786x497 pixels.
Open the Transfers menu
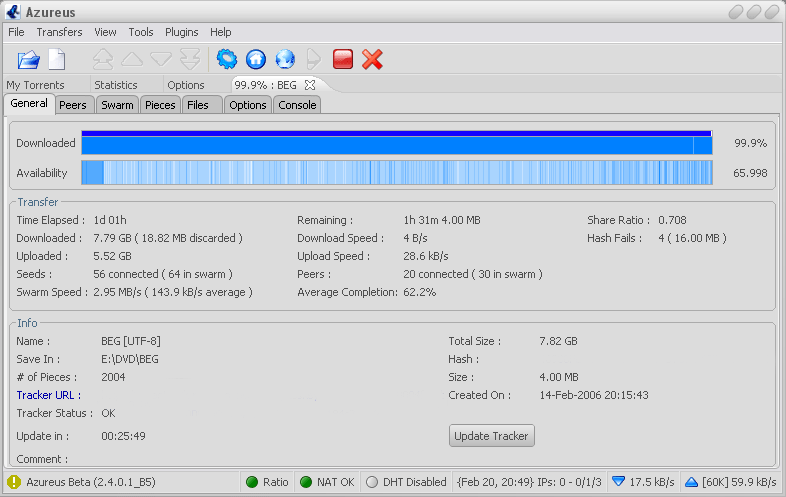(59, 32)
